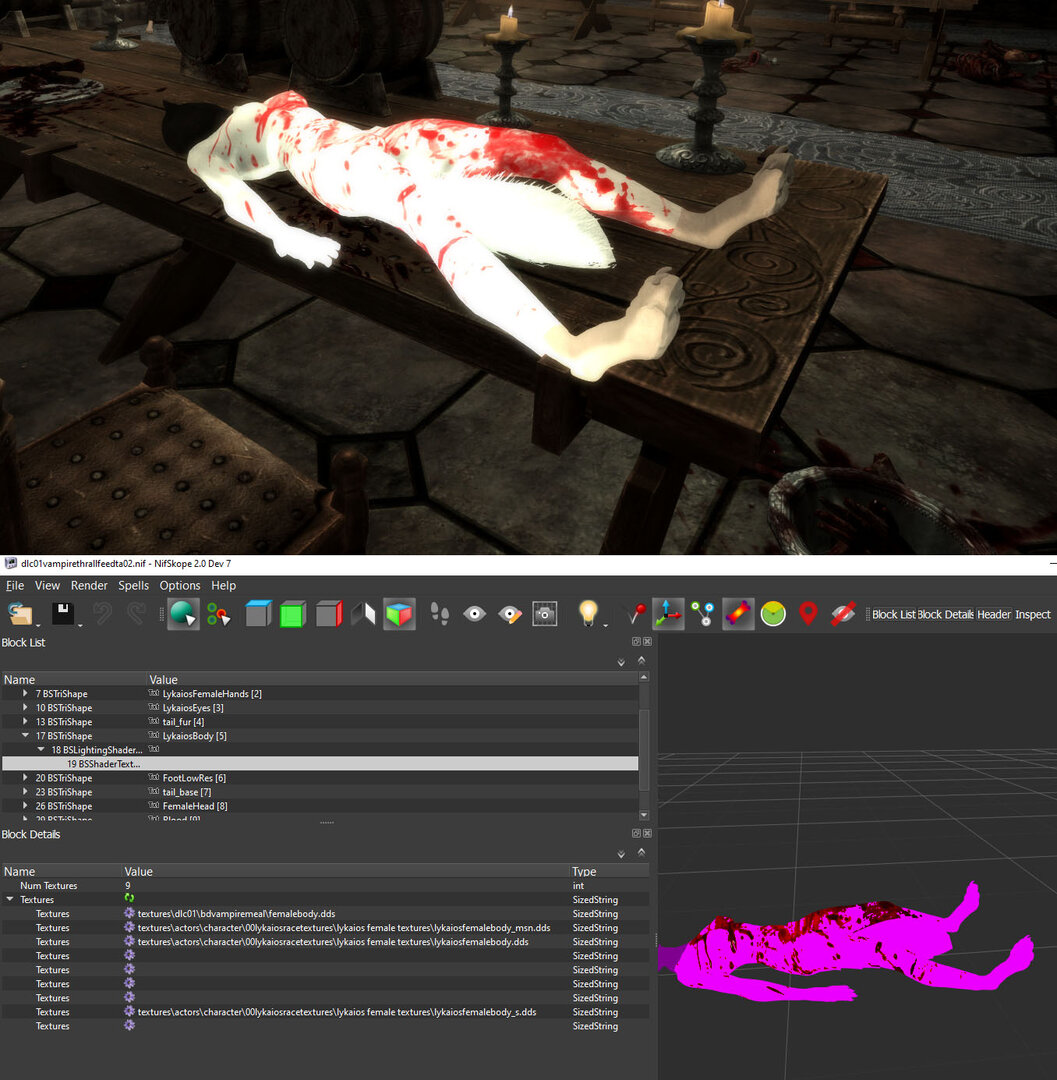Toggle the eye with pencil icon
This screenshot has width=1057, height=1080.
coord(510,614)
